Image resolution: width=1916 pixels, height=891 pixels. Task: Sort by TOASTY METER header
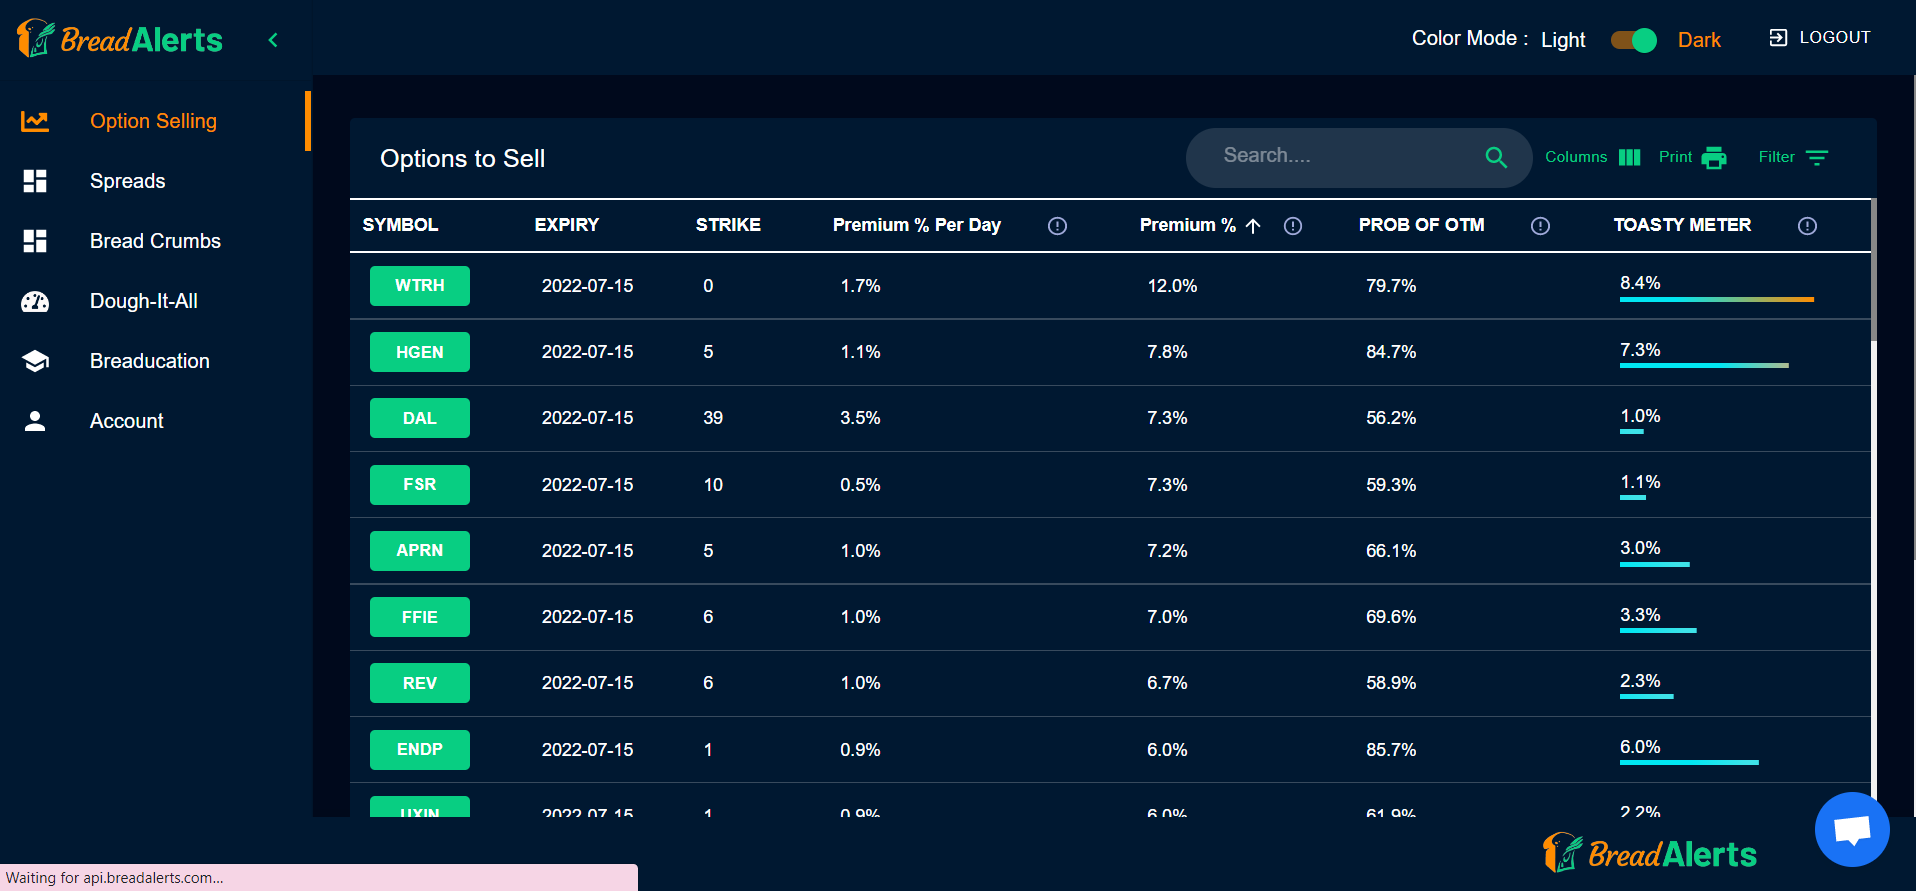tap(1682, 225)
